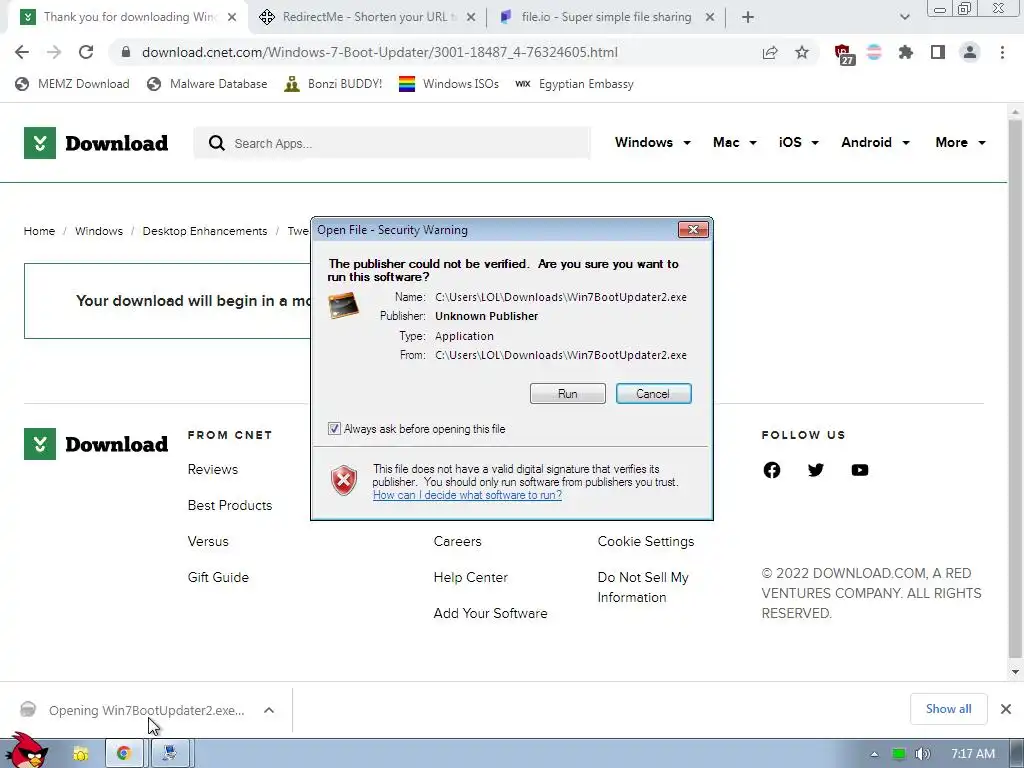Open the Win7BootUpdater2.exe download options chevron
The height and width of the screenshot is (768, 1024).
point(269,711)
